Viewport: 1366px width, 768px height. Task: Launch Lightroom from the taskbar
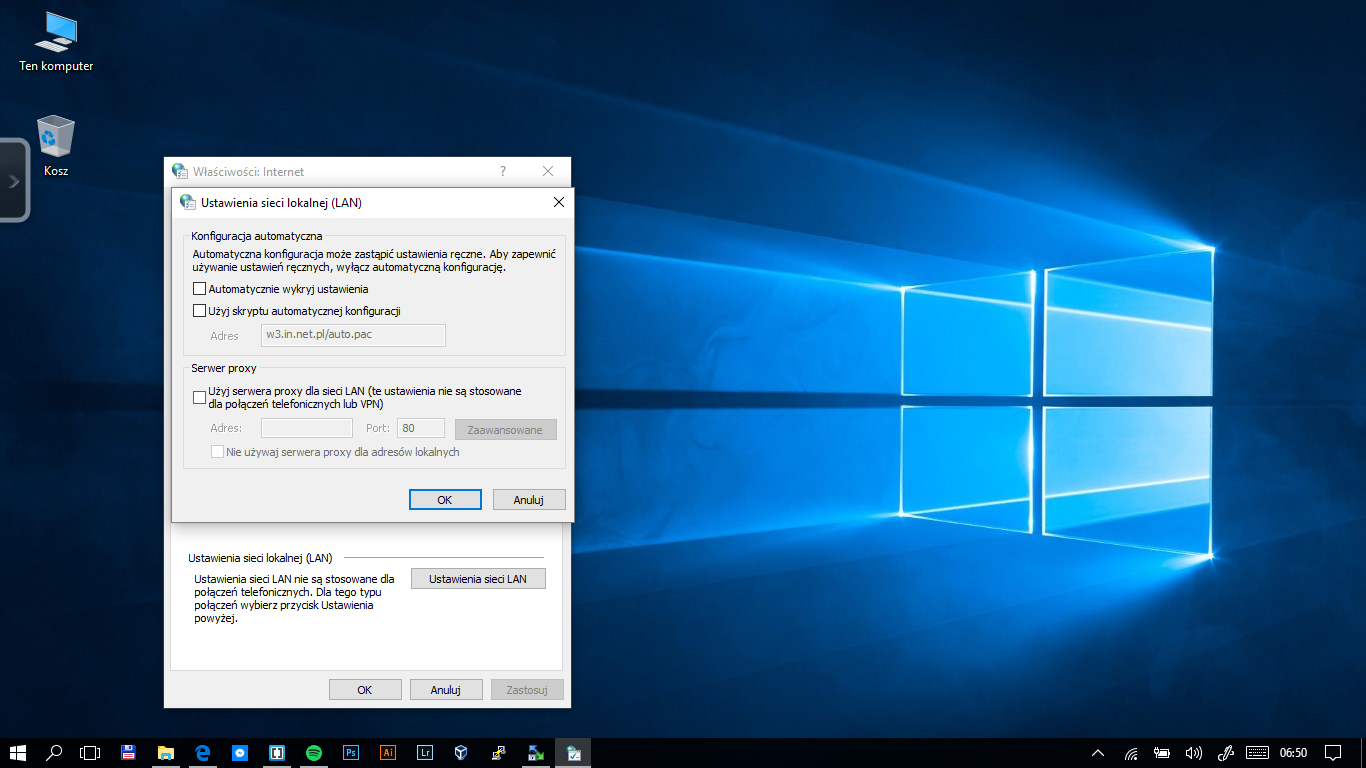pos(425,753)
